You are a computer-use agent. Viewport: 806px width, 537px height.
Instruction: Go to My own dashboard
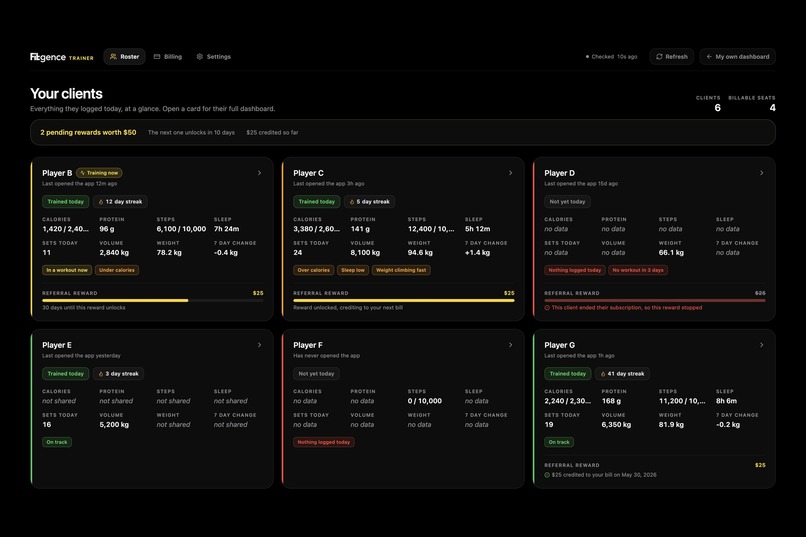point(738,57)
